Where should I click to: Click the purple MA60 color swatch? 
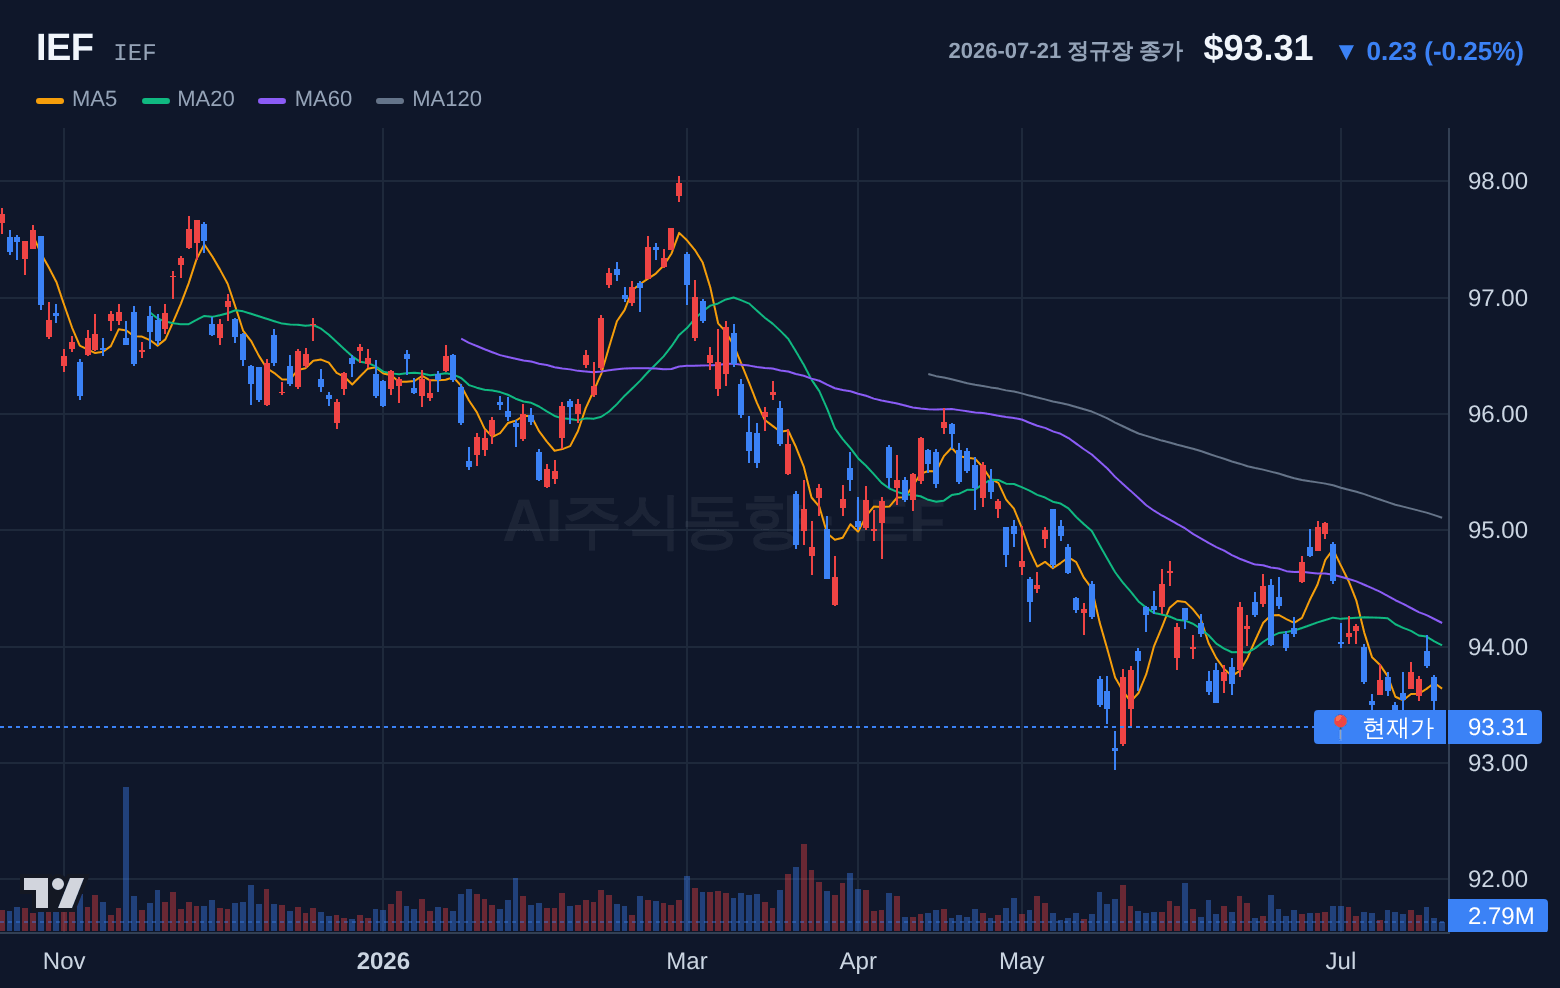coord(272,100)
